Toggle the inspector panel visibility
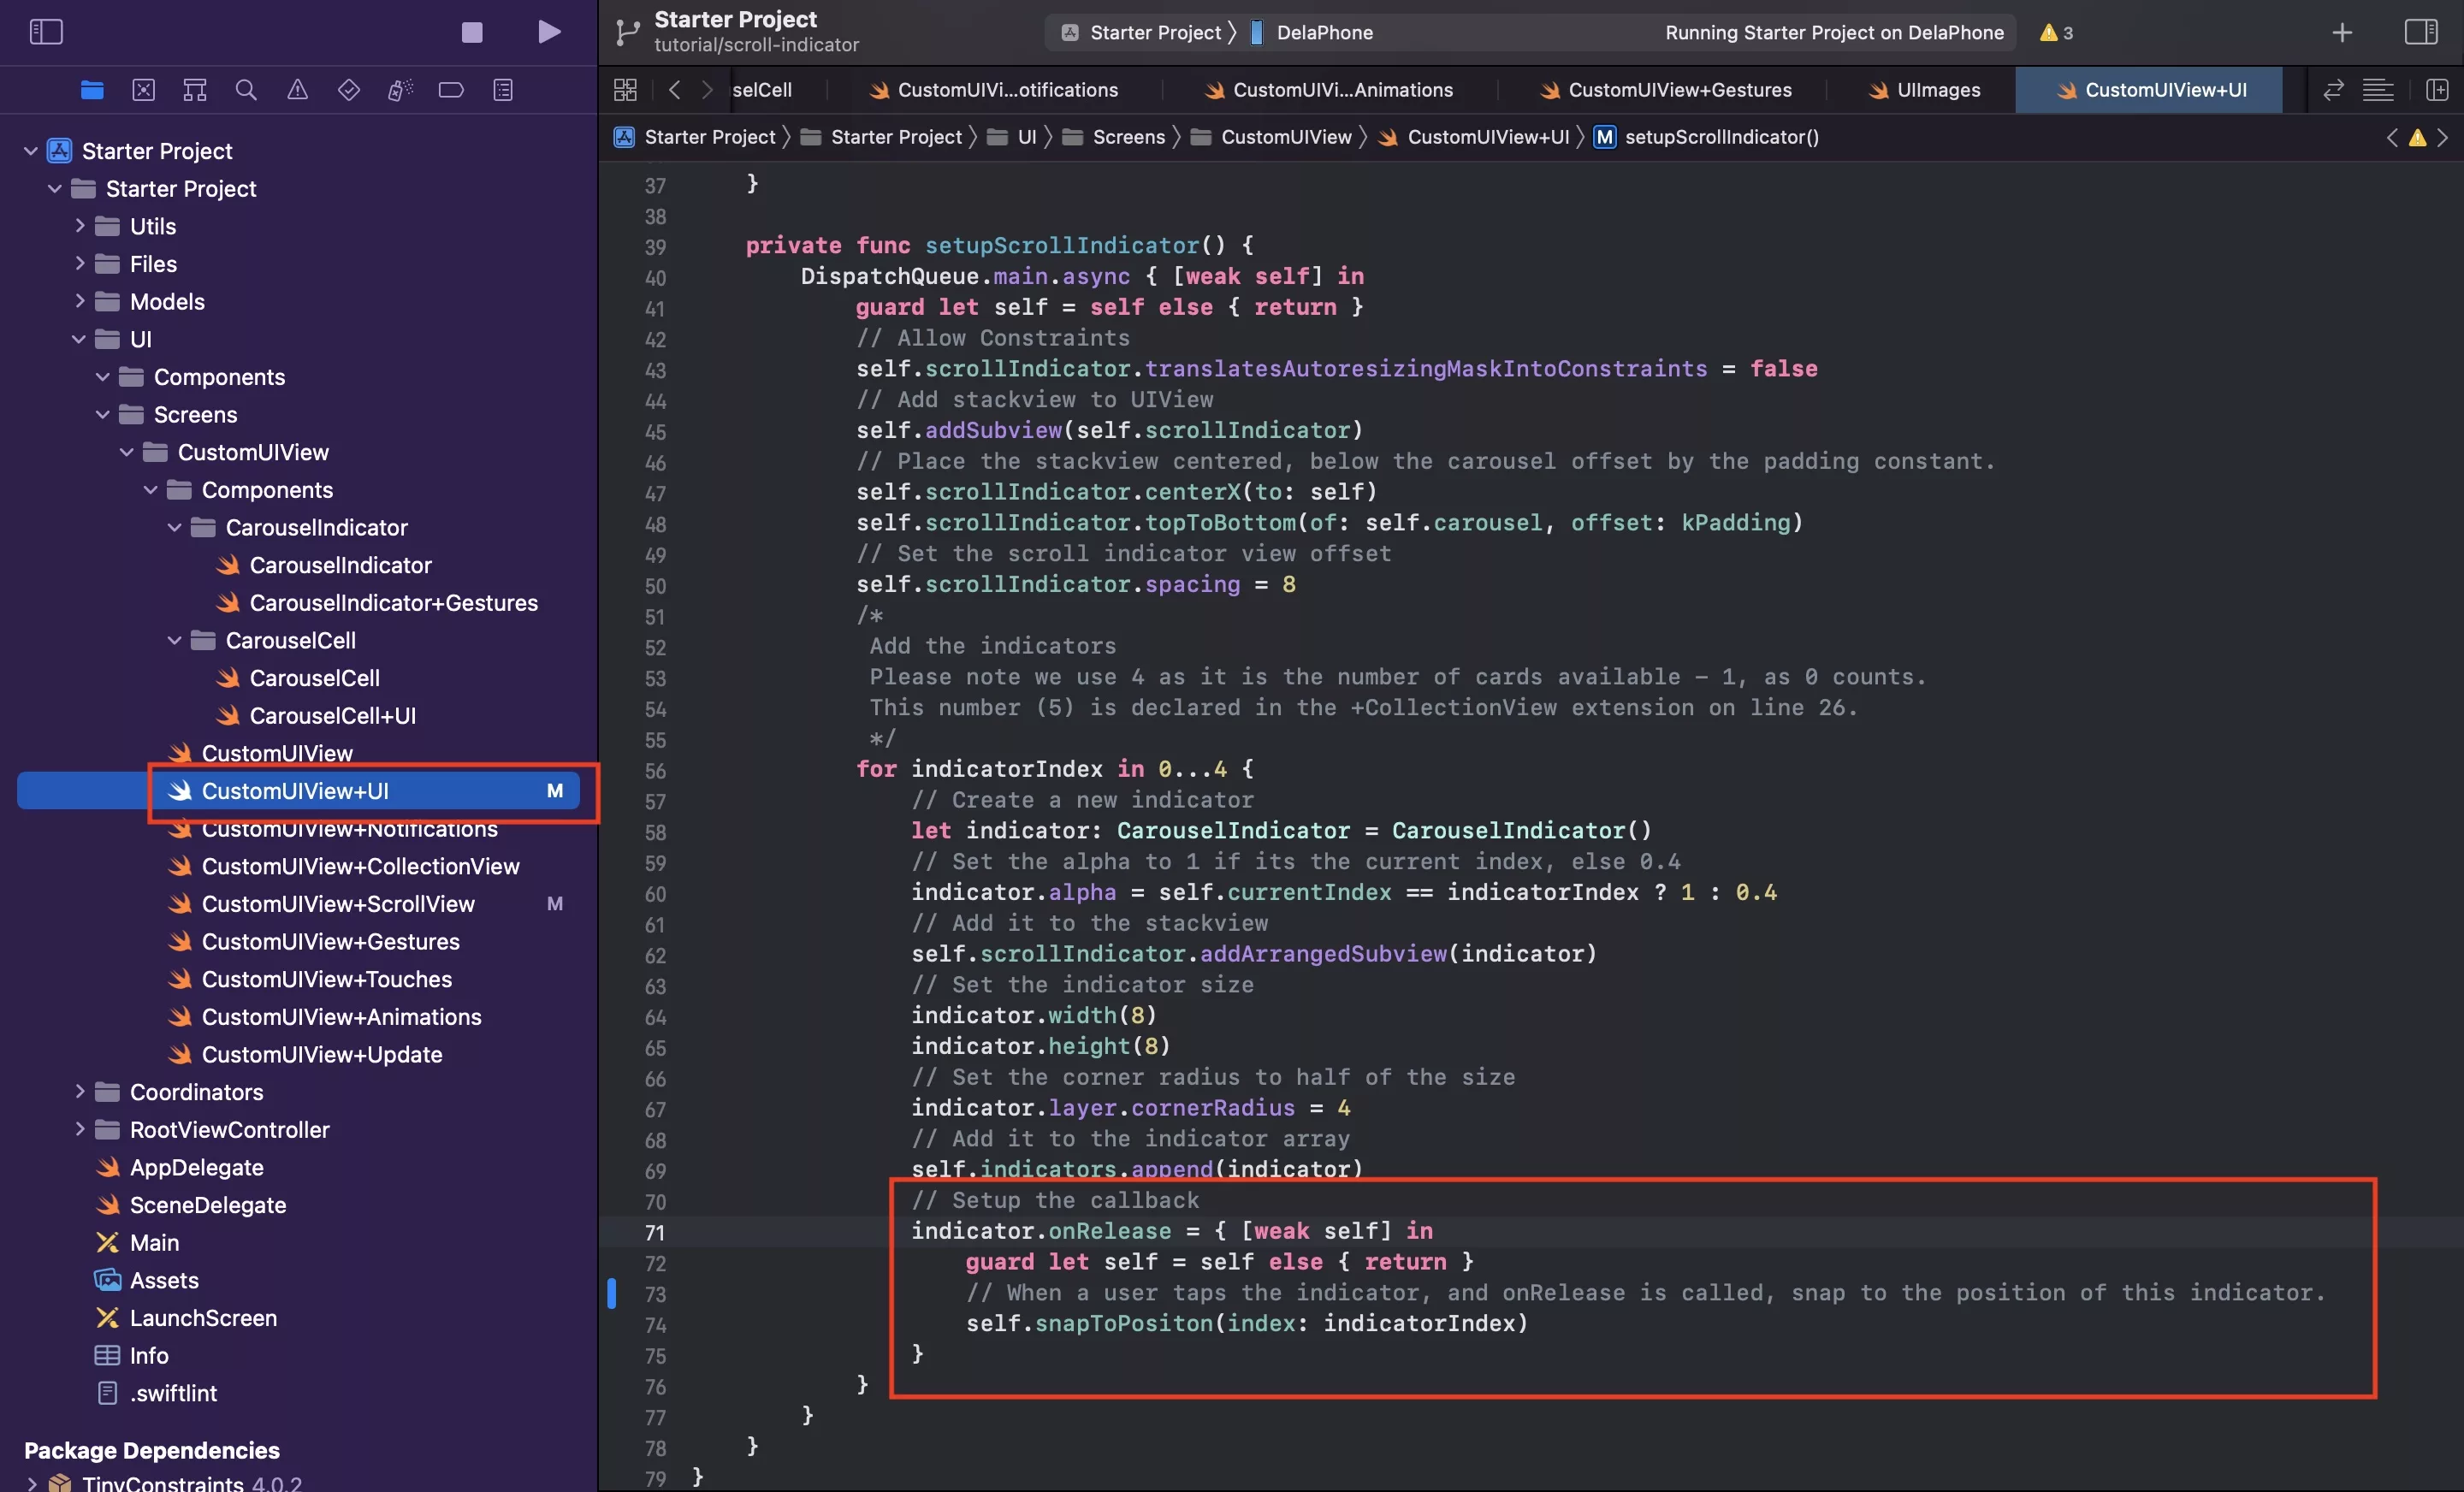The height and width of the screenshot is (1492, 2464). click(2421, 32)
